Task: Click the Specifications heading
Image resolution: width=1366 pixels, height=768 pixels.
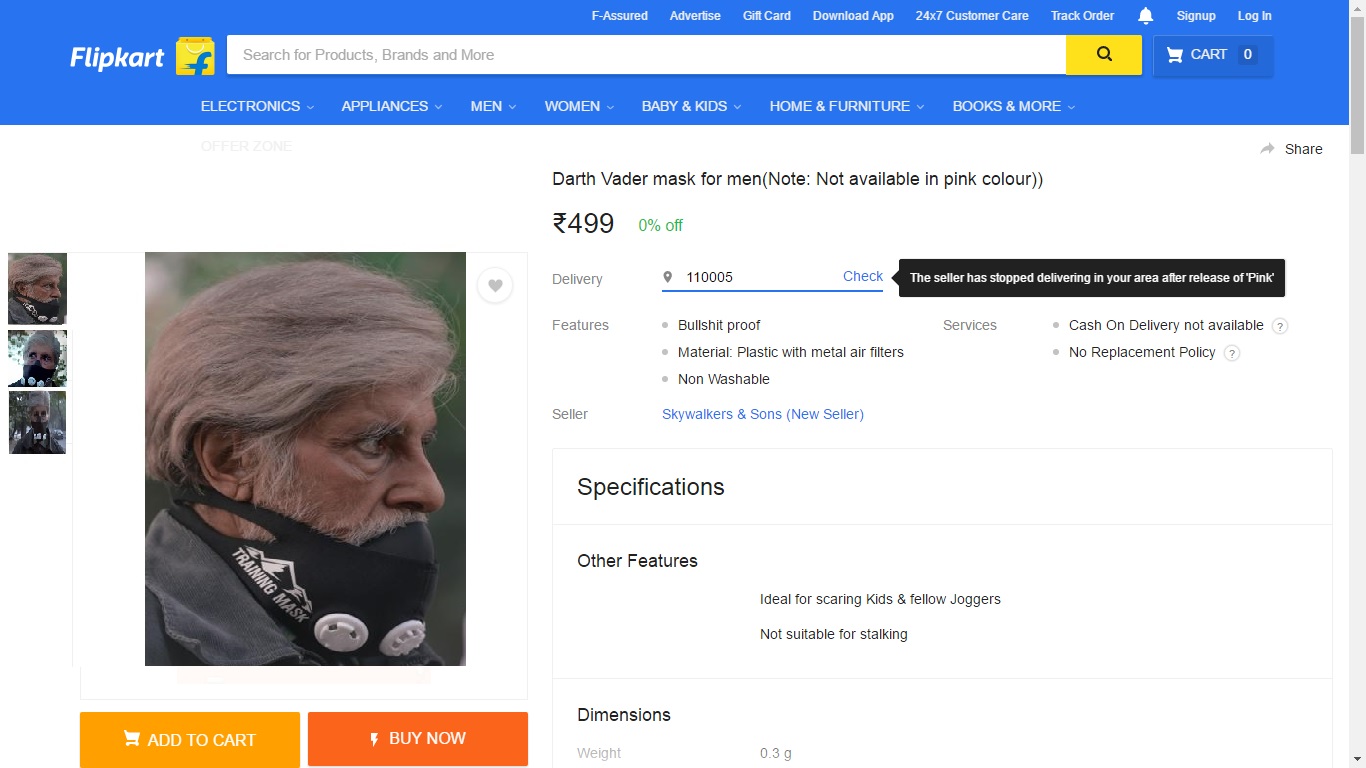Action: coord(651,487)
